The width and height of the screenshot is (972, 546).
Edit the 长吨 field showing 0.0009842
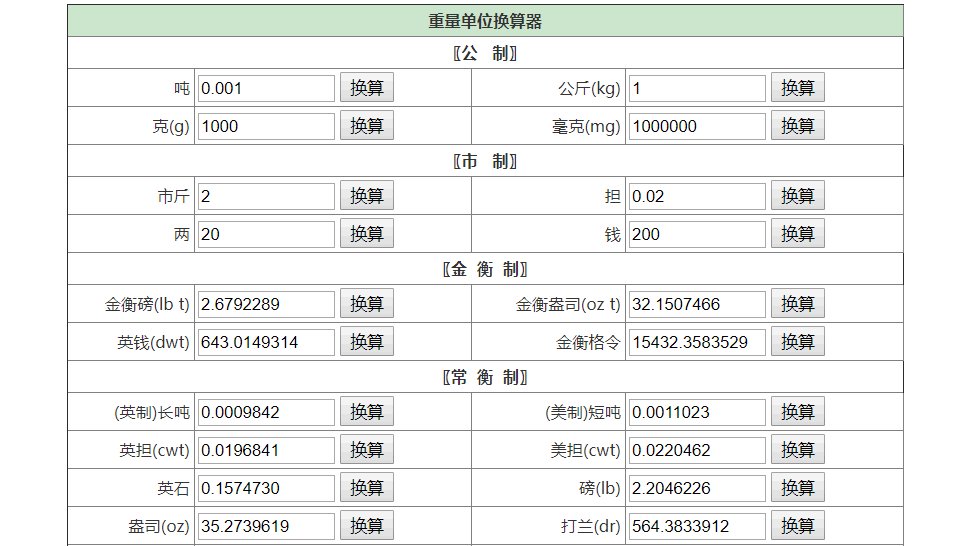click(x=266, y=412)
